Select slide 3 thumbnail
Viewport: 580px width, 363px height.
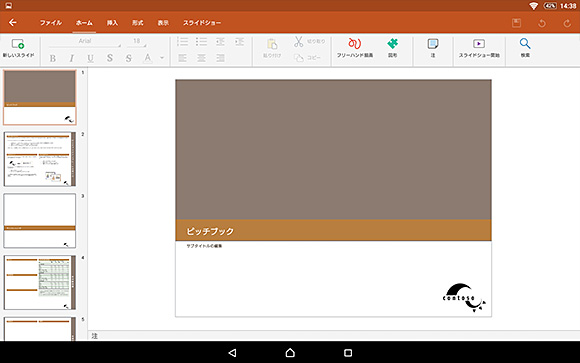(40, 221)
